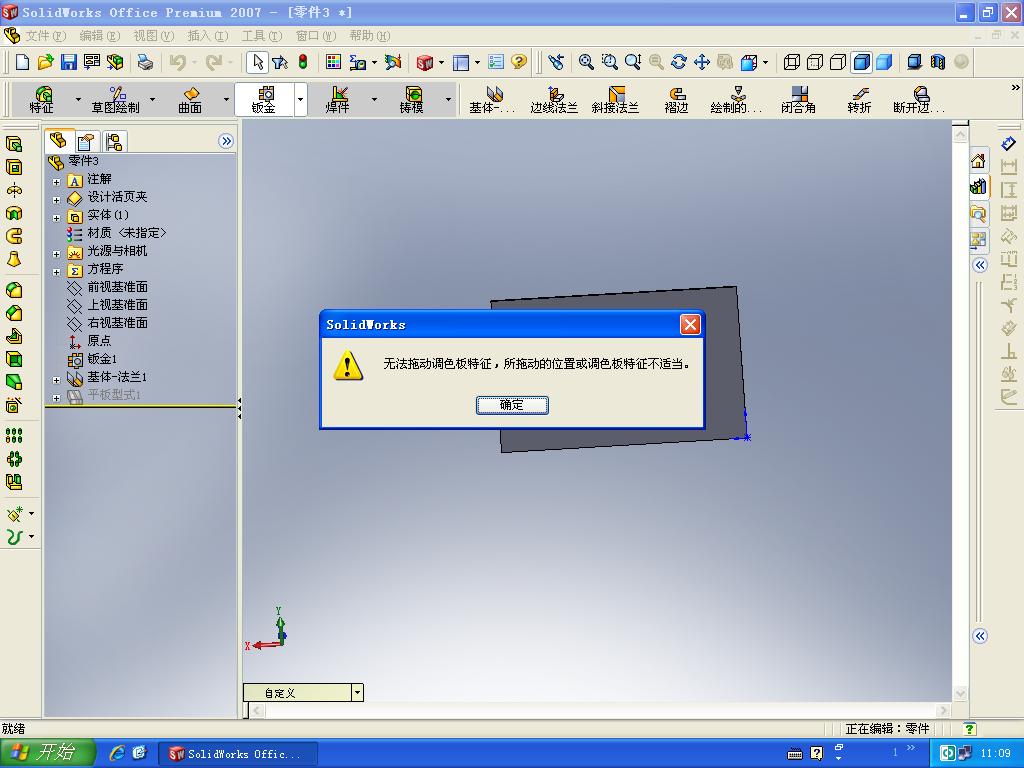Click the yellow rollback bar in feature tree
Screen dimensions: 1024x768
coord(140,407)
